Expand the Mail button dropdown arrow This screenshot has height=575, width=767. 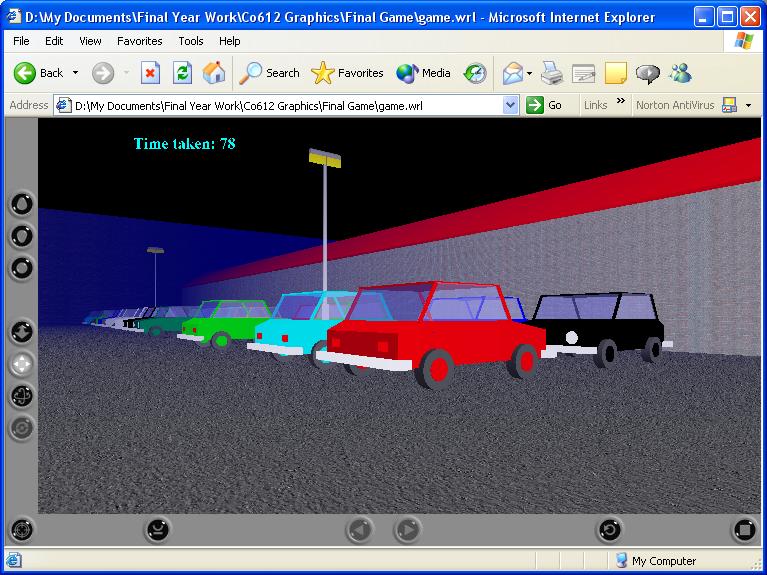click(529, 73)
